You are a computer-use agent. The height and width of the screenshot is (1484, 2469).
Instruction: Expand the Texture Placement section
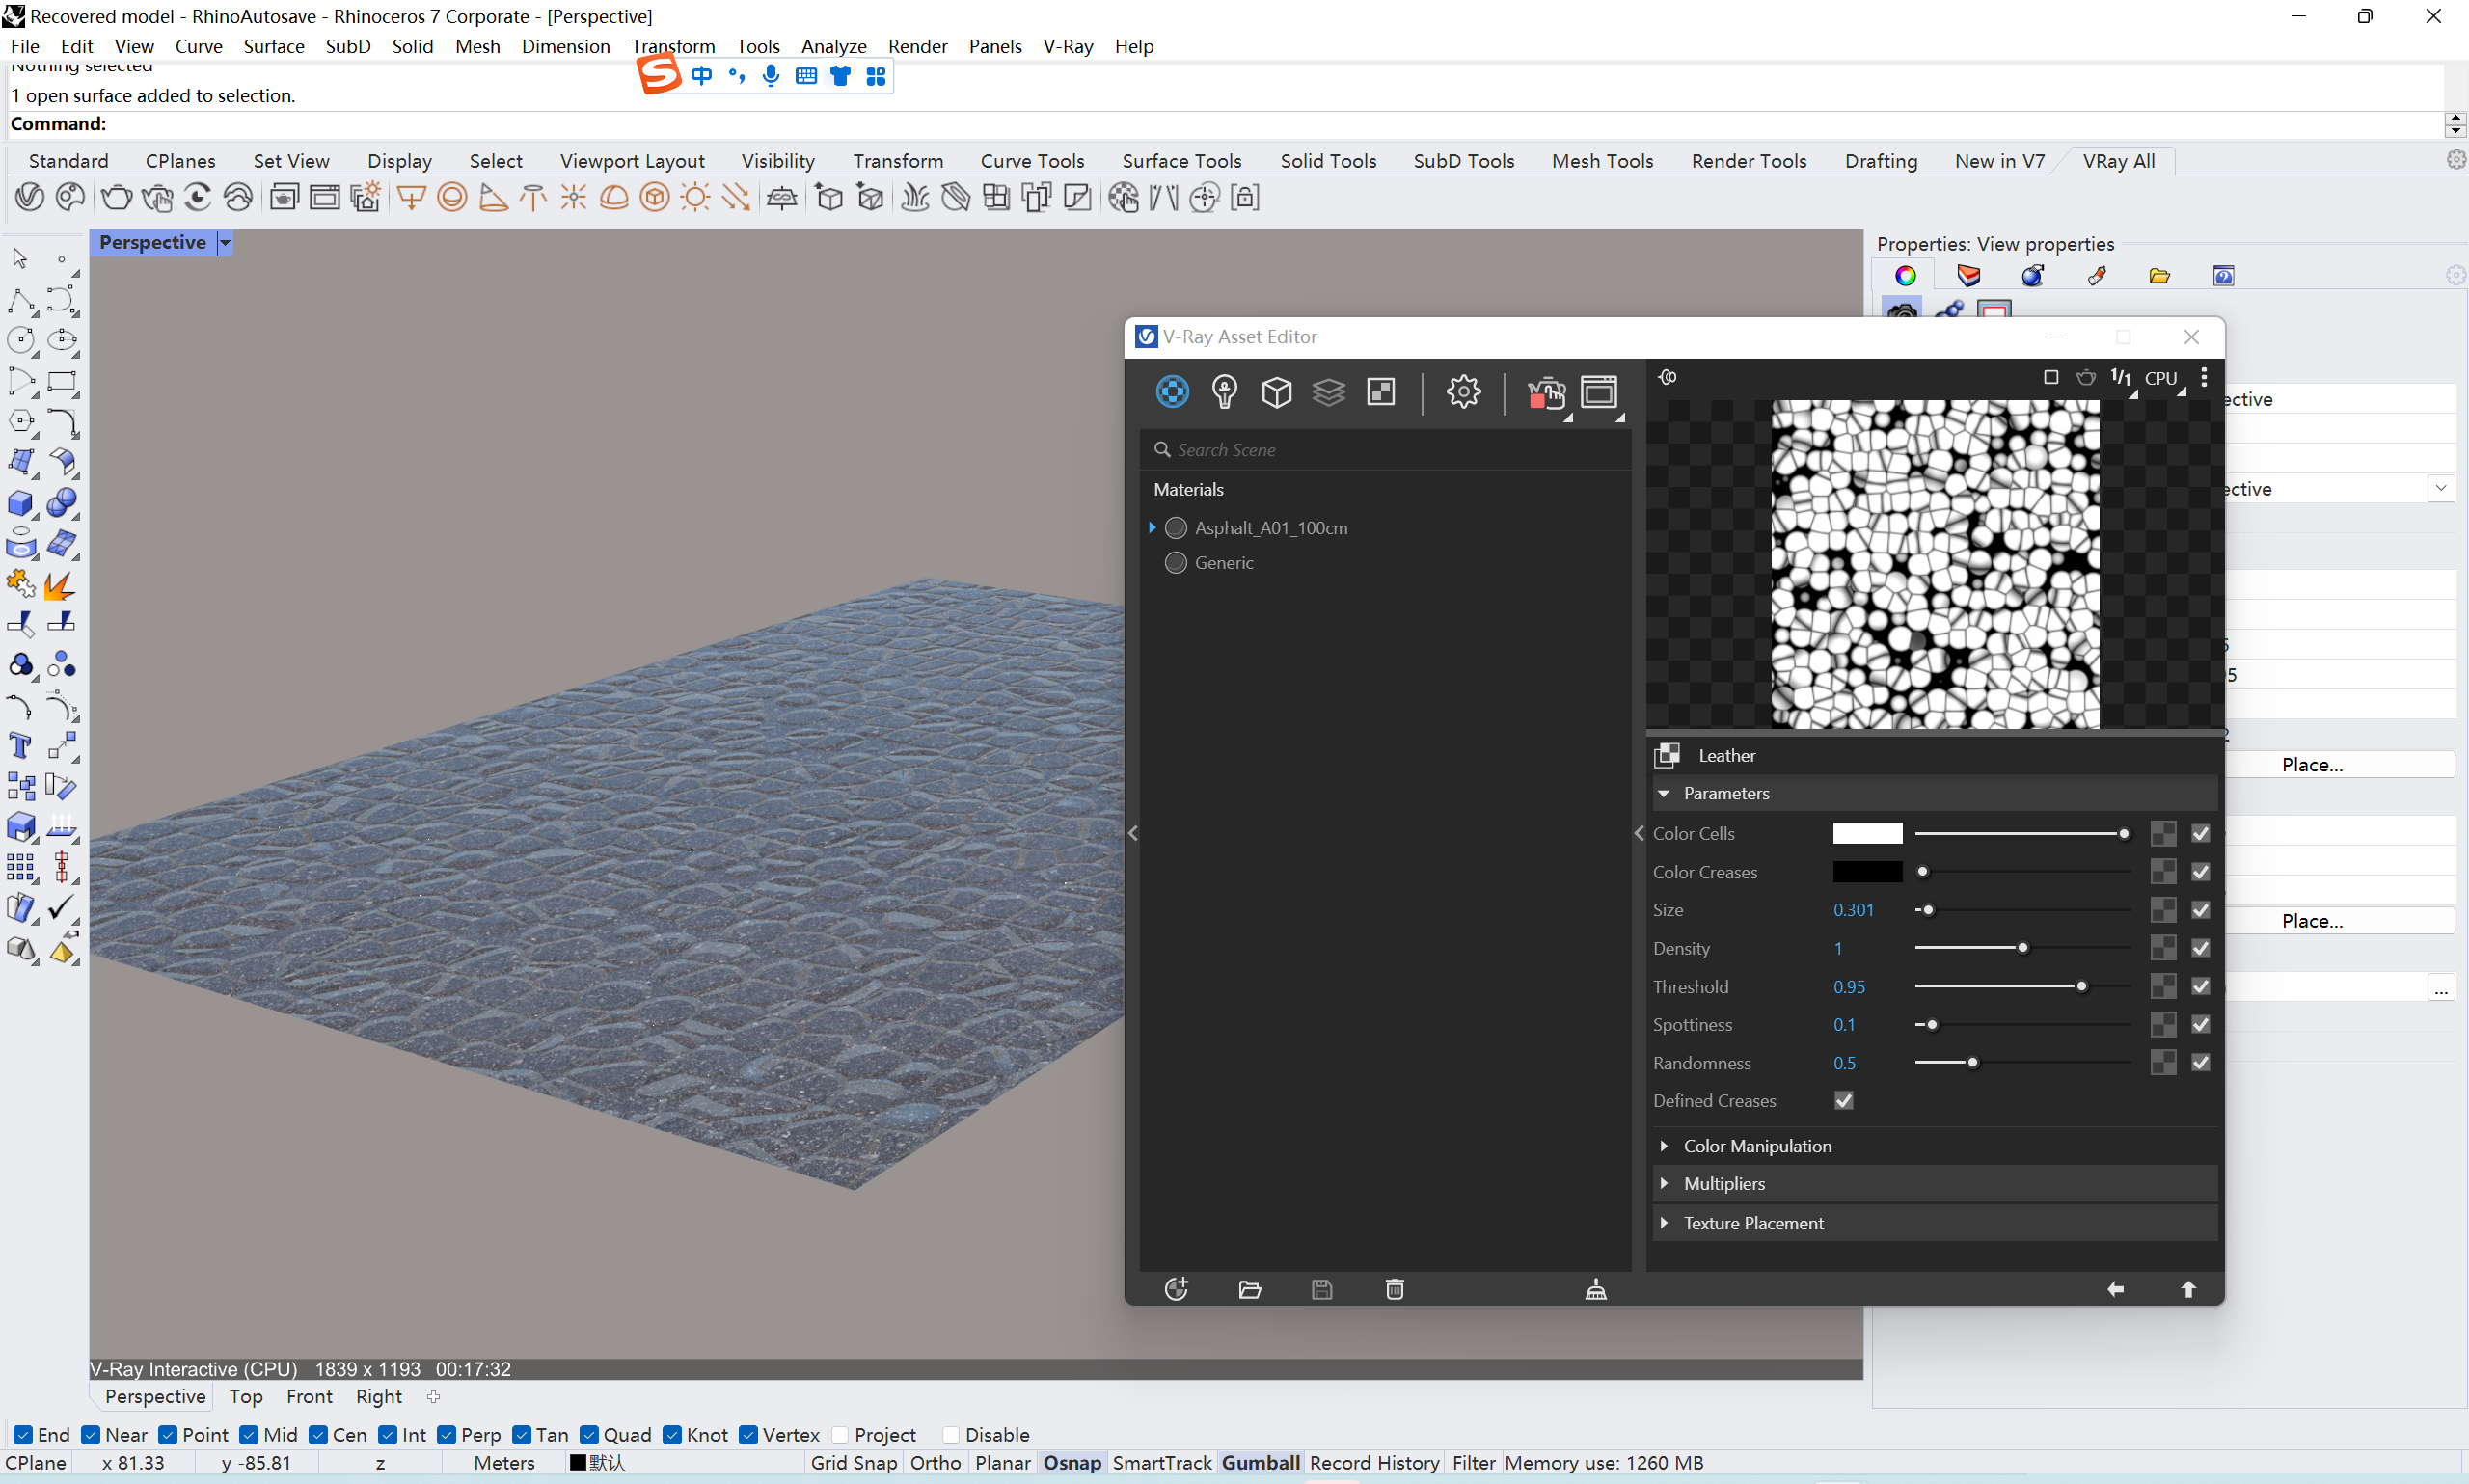[1664, 1223]
